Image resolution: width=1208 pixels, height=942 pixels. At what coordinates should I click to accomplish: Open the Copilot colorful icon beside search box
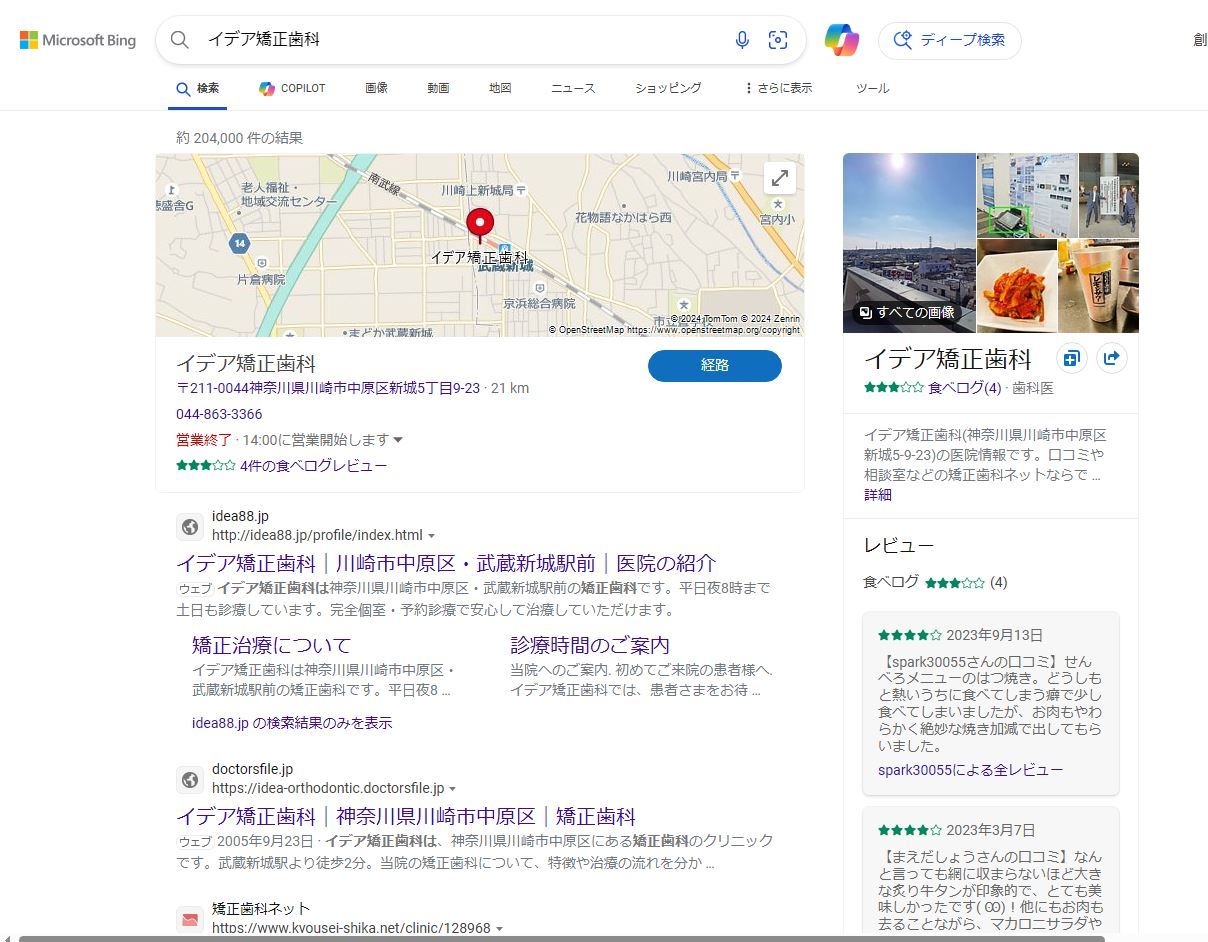841,40
